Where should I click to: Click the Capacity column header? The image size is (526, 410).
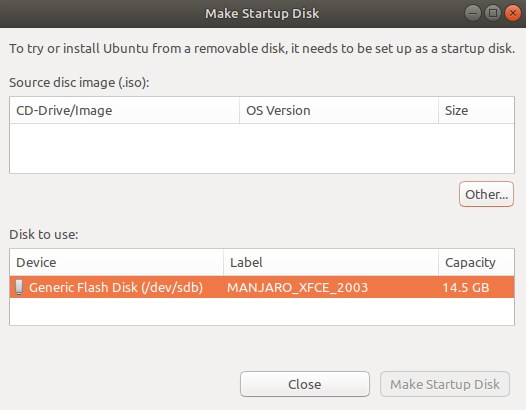pyautogui.click(x=476, y=262)
